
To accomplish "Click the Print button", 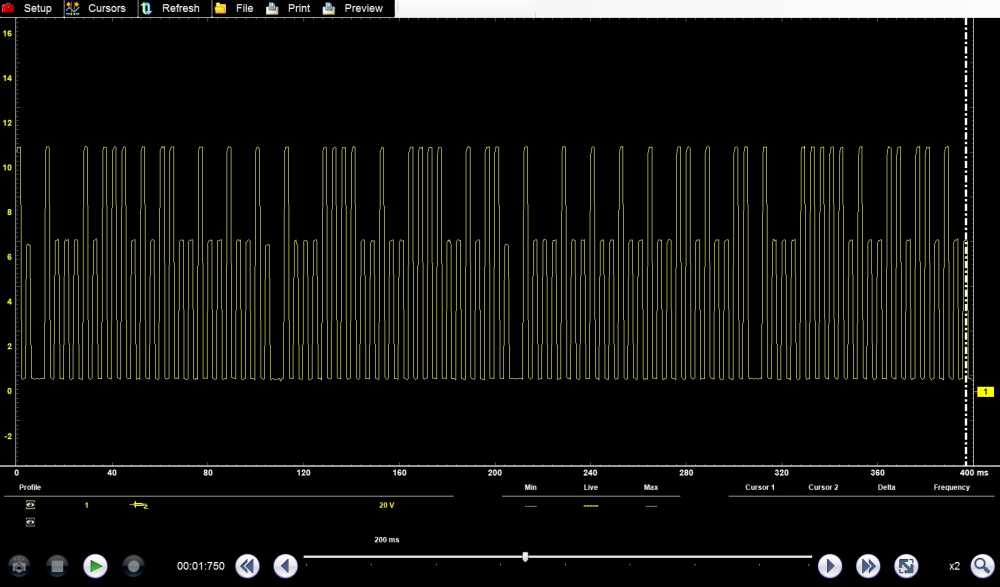I will click(x=290, y=8).
